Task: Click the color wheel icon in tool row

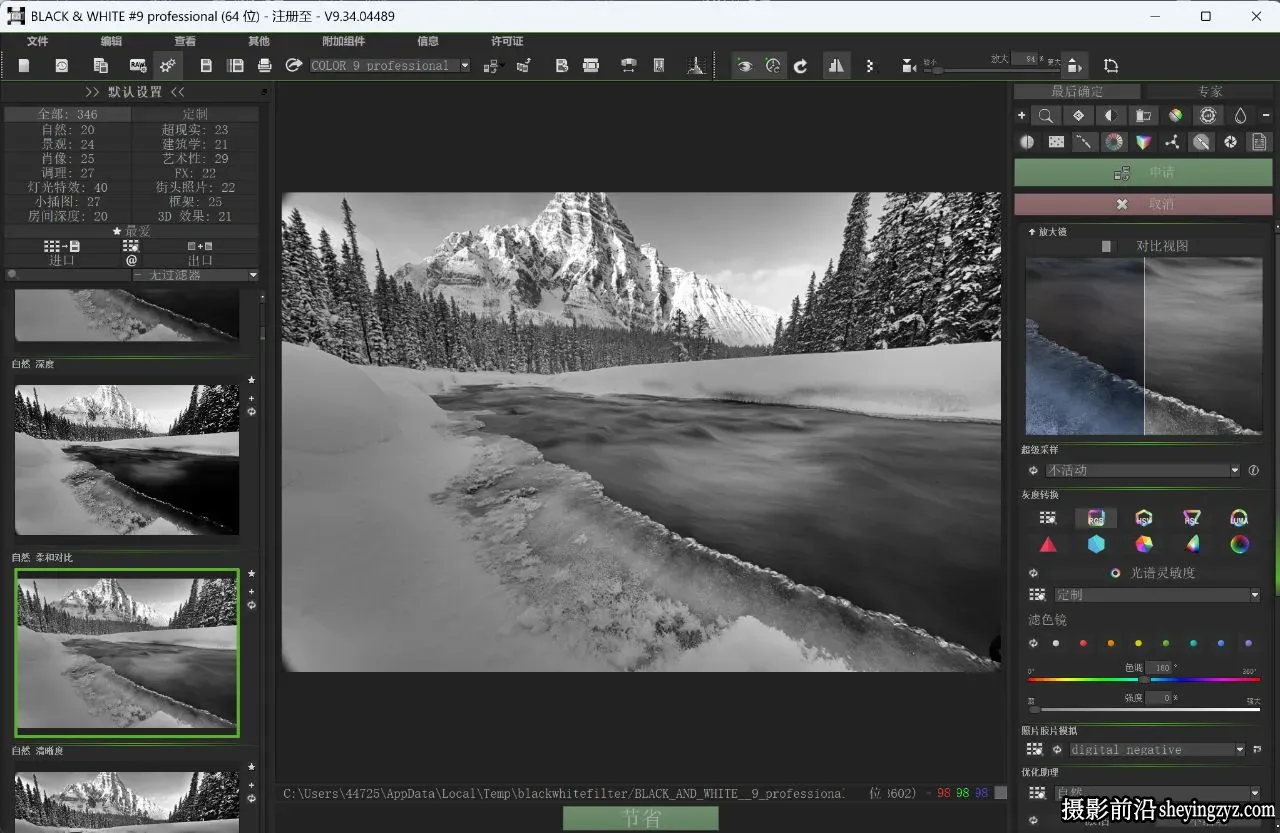Action: [1114, 143]
